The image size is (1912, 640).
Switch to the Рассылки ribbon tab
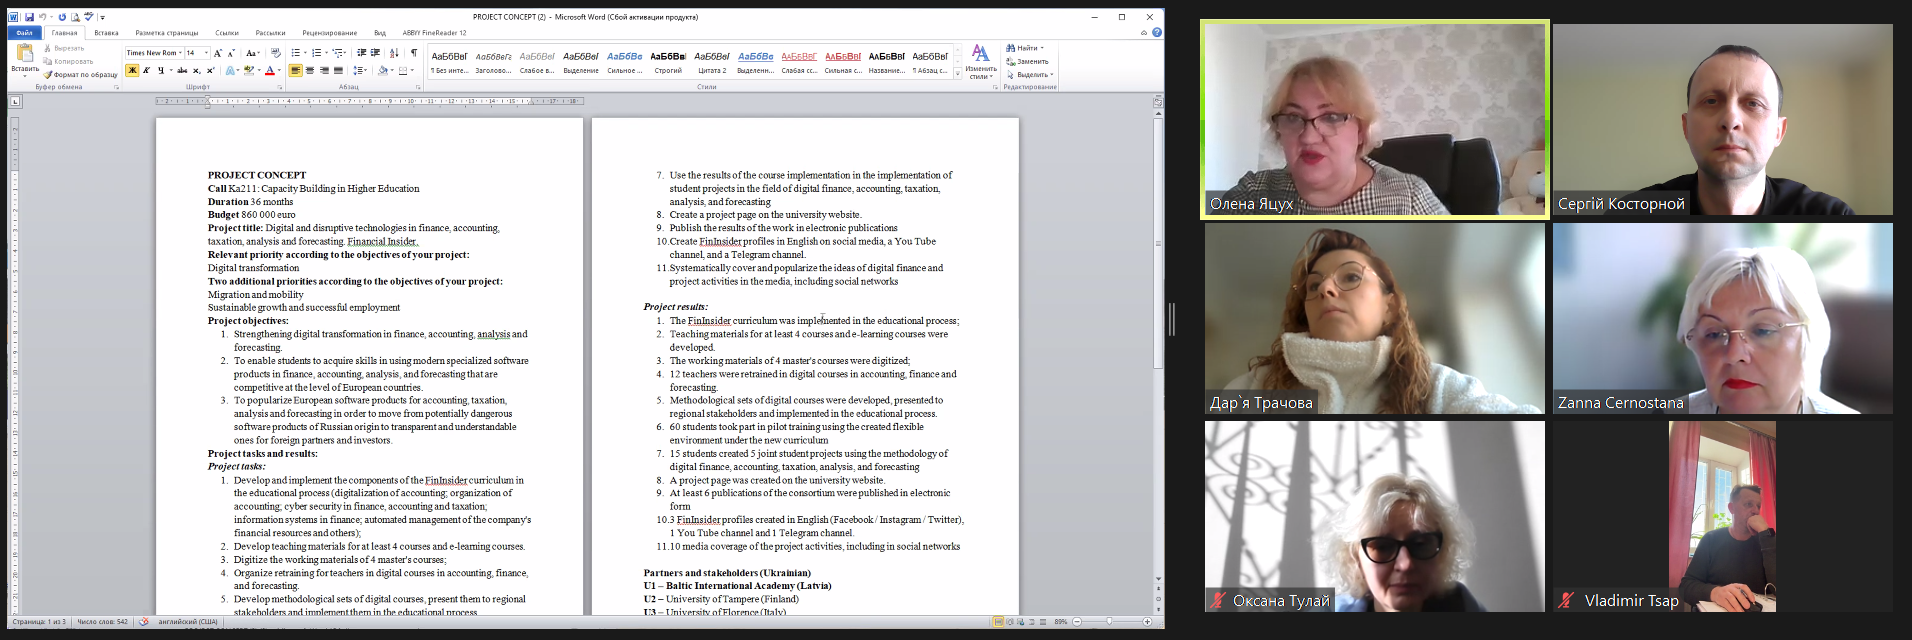(270, 33)
